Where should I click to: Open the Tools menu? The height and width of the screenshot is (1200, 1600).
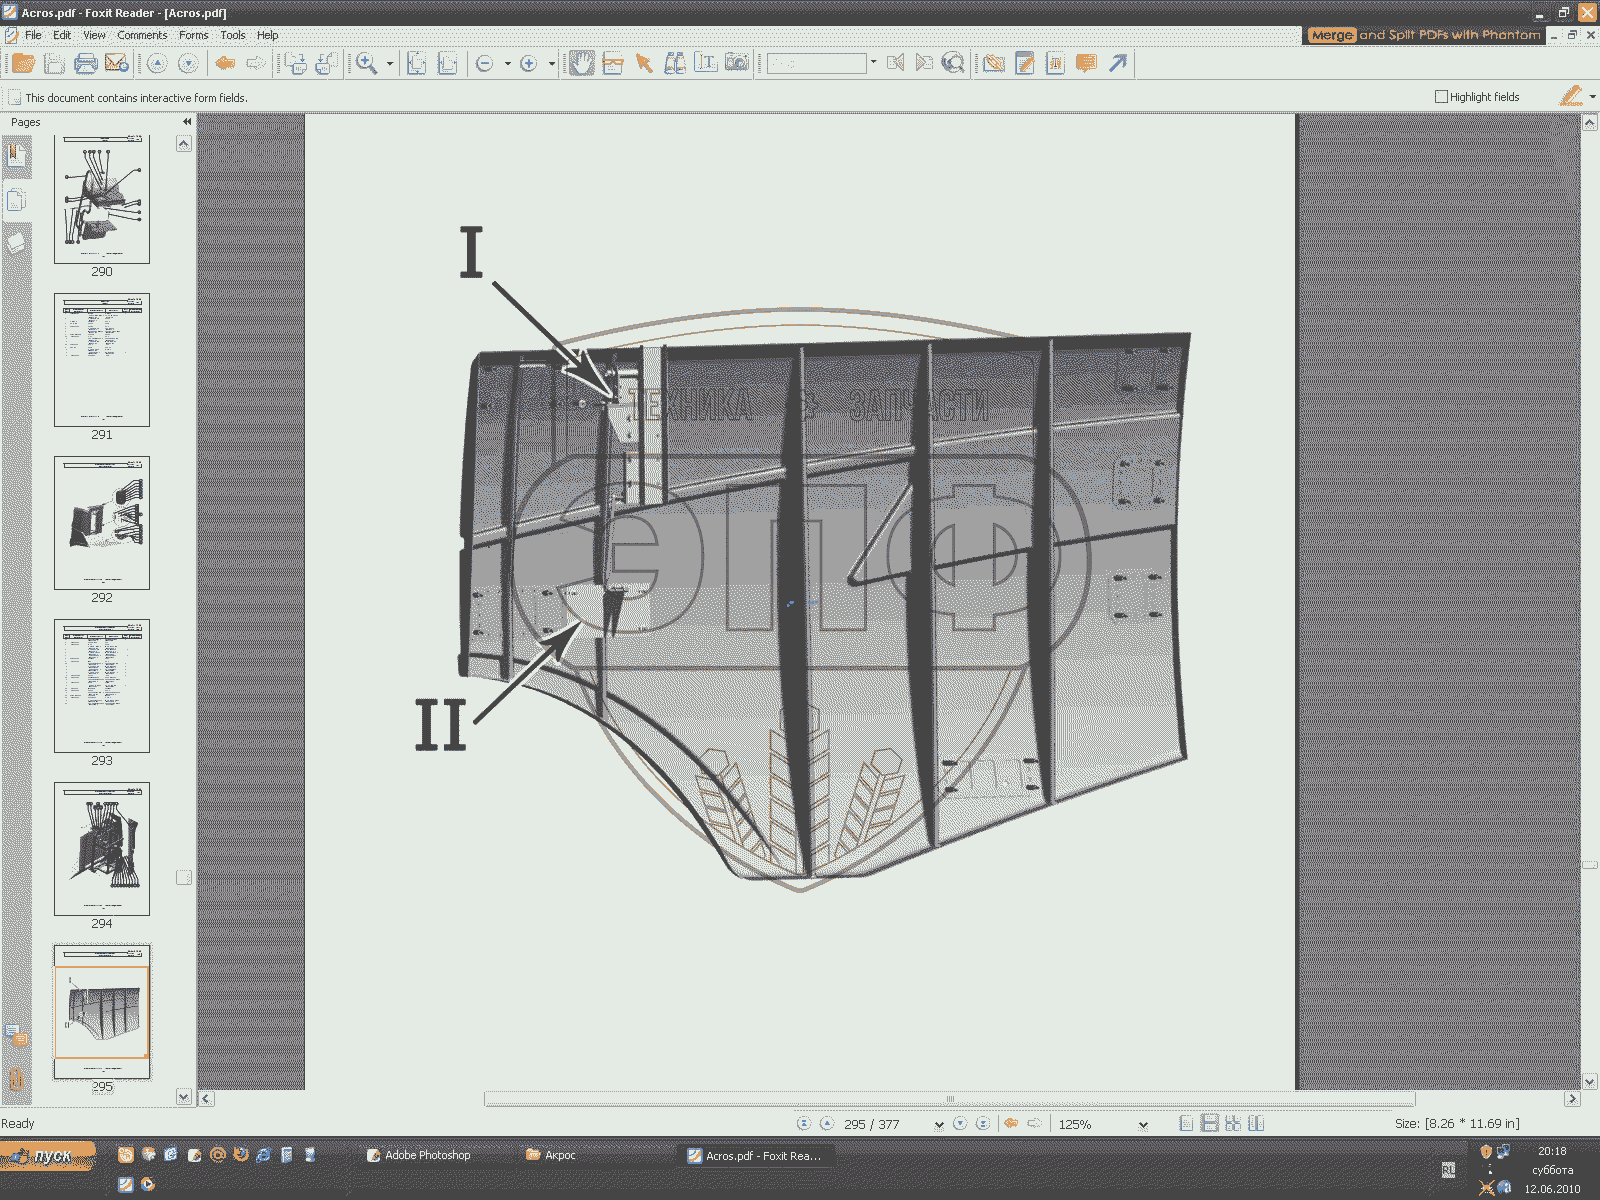click(232, 35)
